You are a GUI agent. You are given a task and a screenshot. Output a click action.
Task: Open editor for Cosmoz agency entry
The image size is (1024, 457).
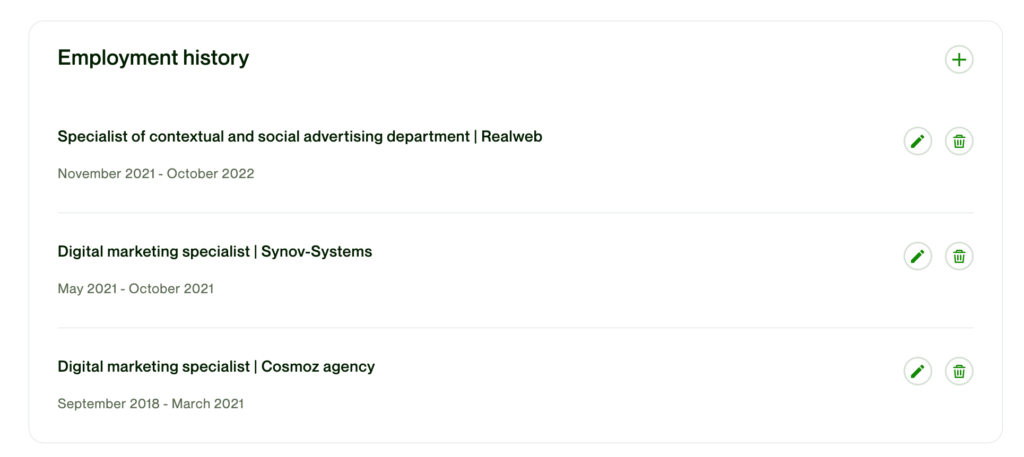tap(917, 371)
